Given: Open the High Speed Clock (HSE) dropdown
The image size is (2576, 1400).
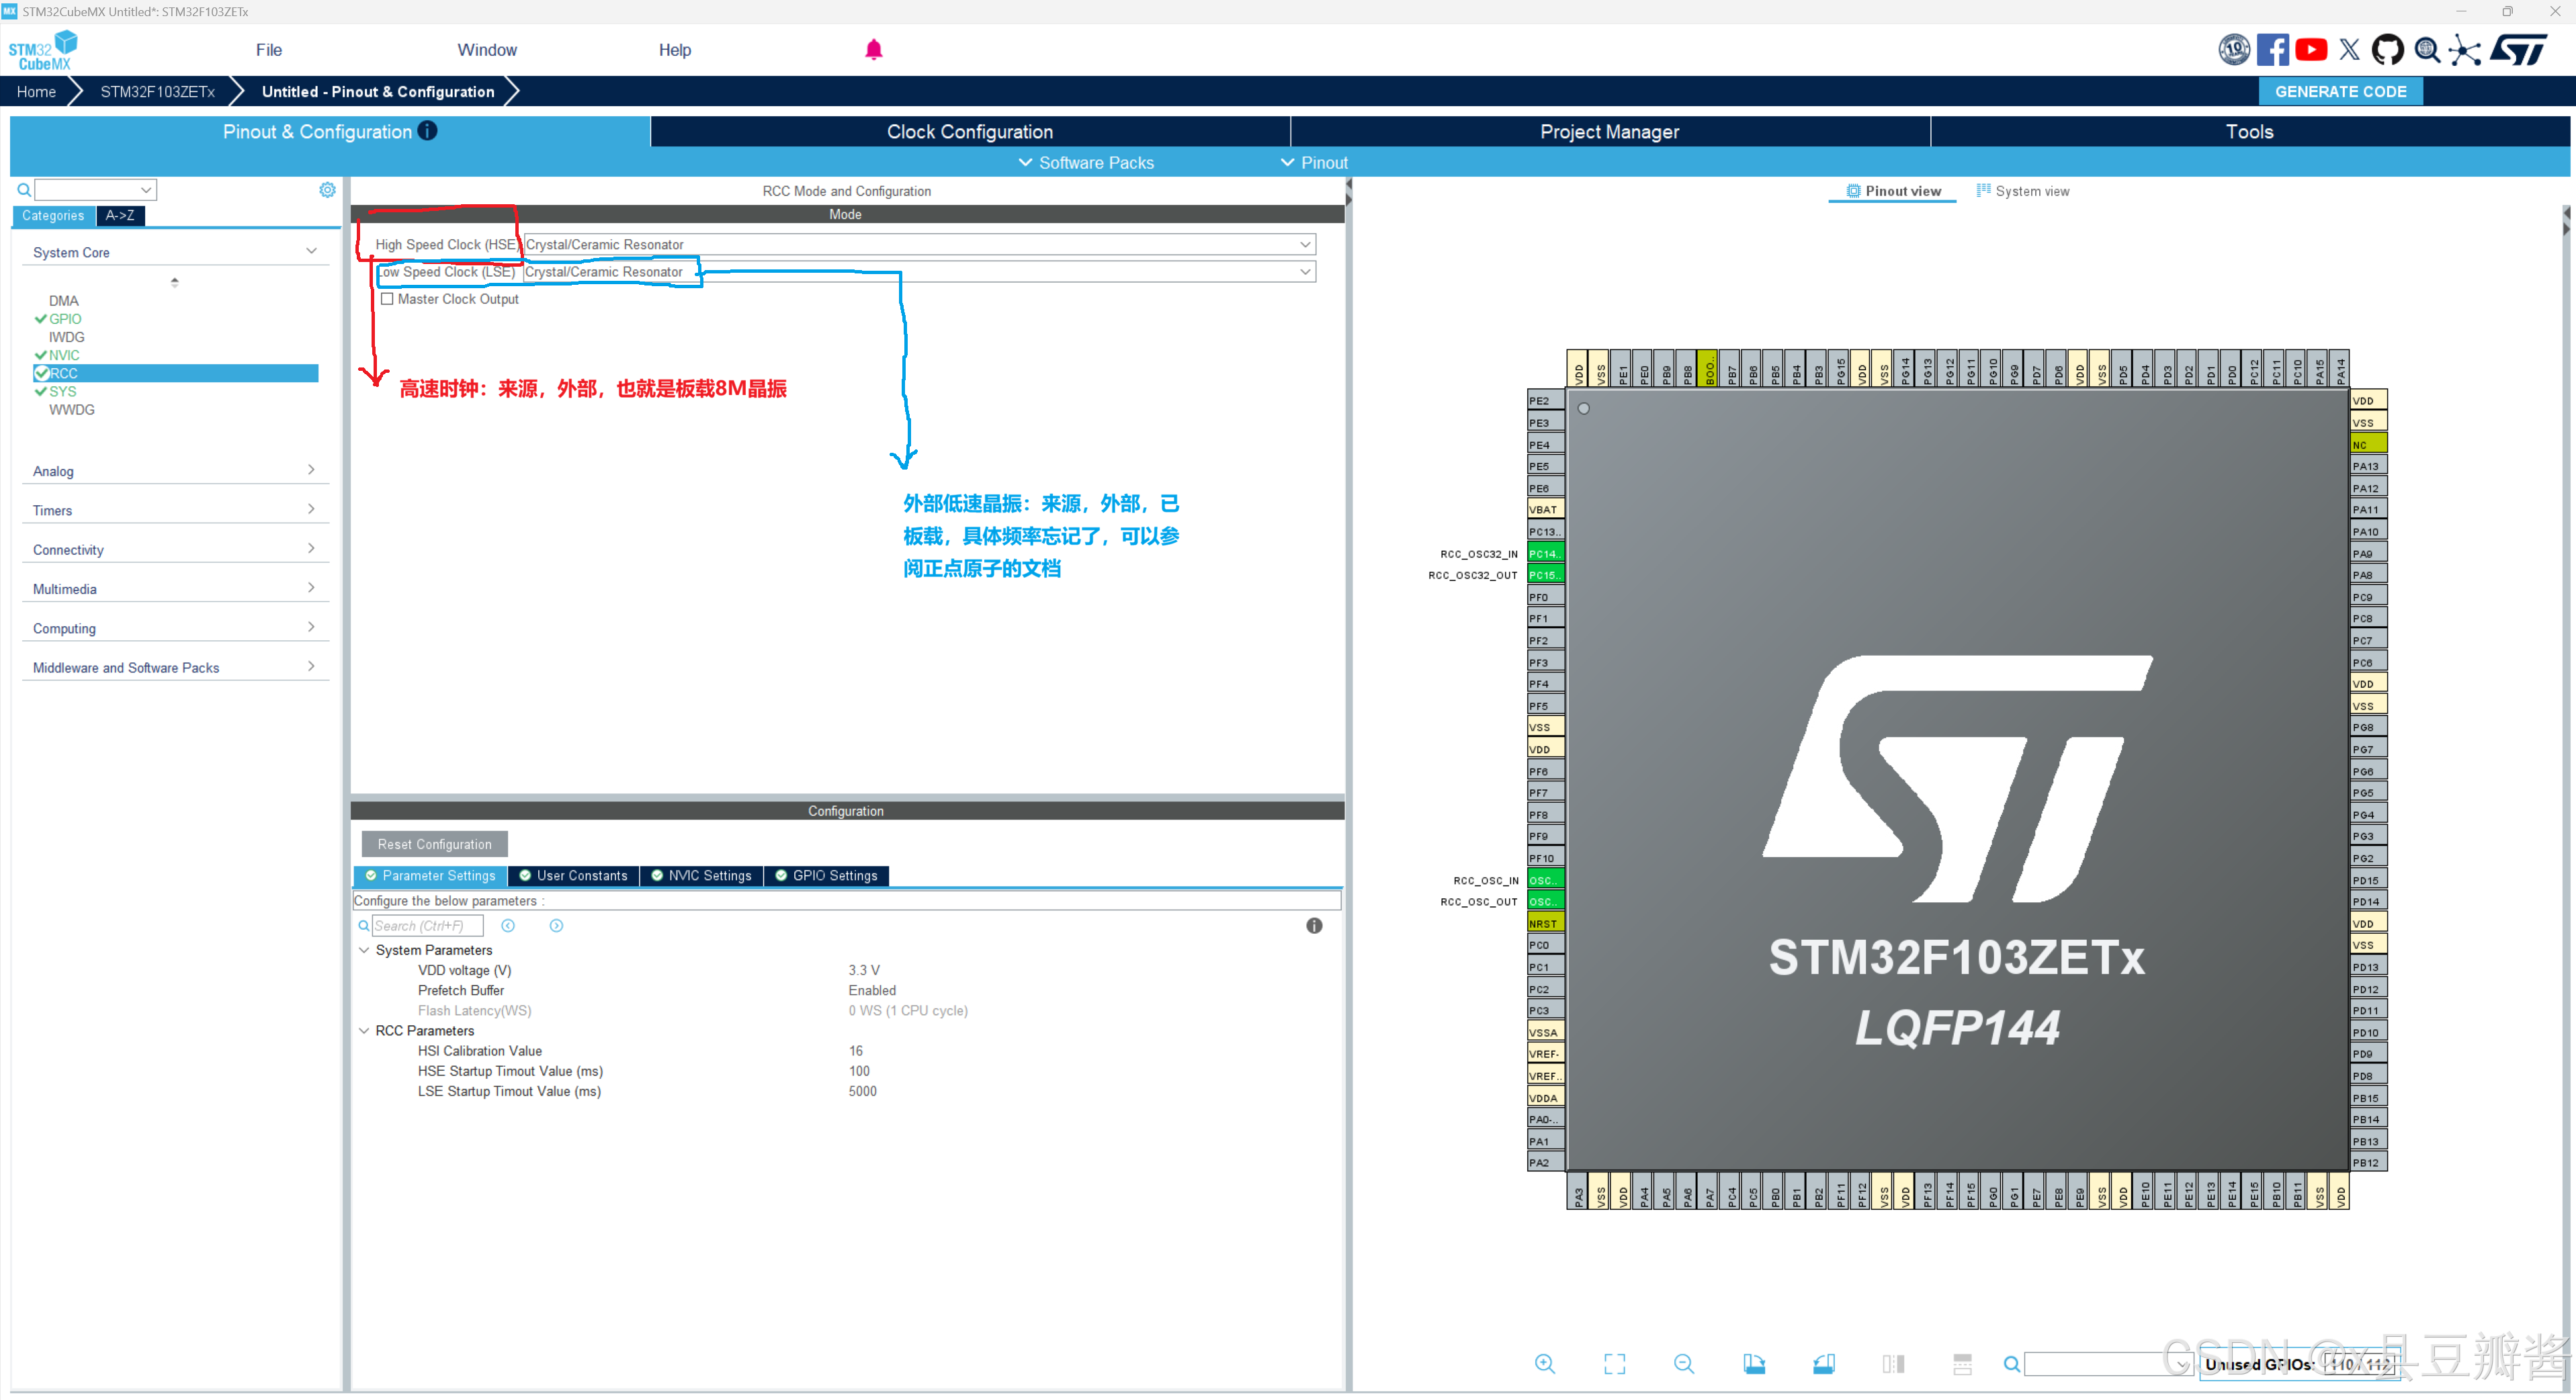Looking at the screenshot, I should click(x=1304, y=245).
